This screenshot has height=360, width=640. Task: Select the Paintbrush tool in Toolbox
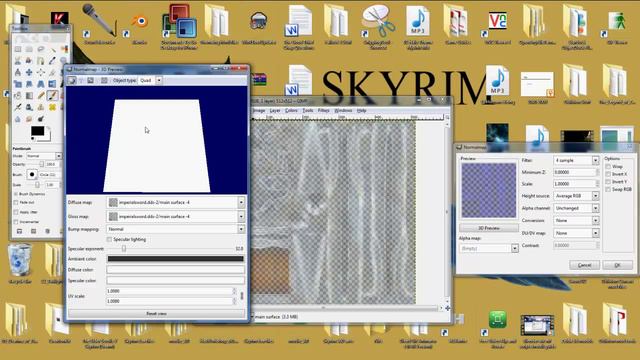pyautogui.click(x=52, y=96)
